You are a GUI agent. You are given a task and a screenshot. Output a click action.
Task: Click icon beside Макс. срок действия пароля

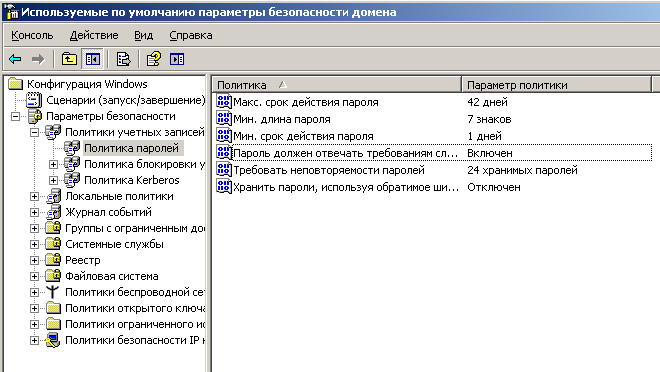[x=224, y=101]
